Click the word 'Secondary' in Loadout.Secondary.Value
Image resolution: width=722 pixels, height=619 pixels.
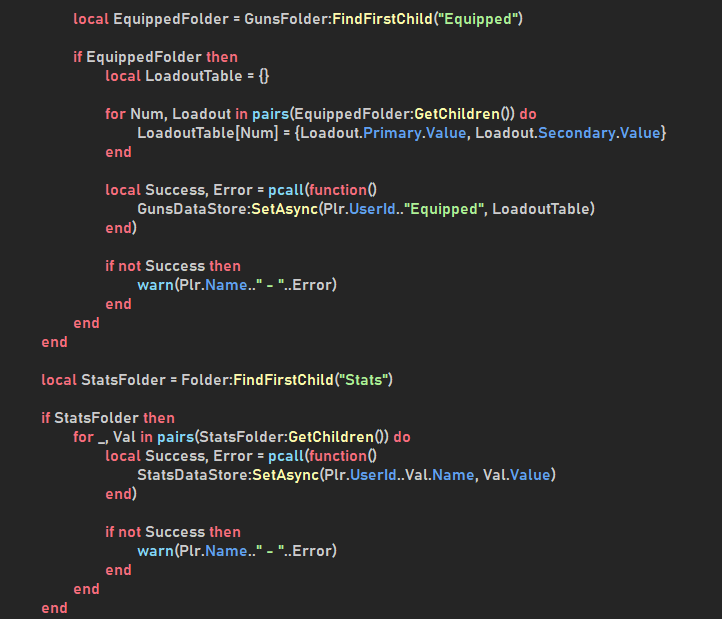(x=577, y=133)
